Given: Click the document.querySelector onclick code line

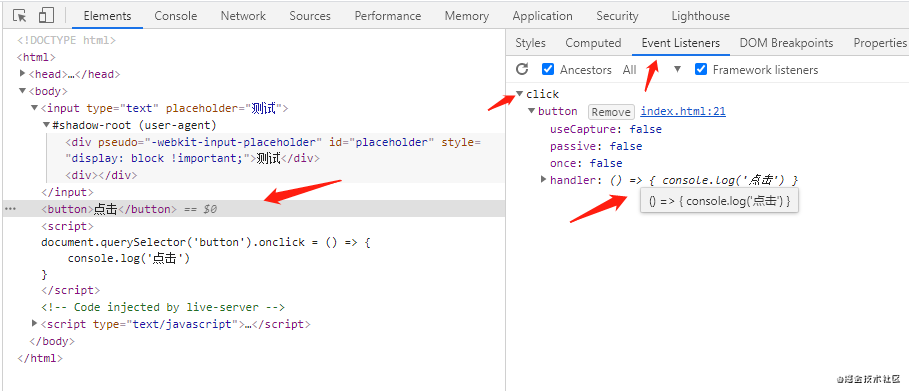Looking at the screenshot, I should tap(206, 242).
